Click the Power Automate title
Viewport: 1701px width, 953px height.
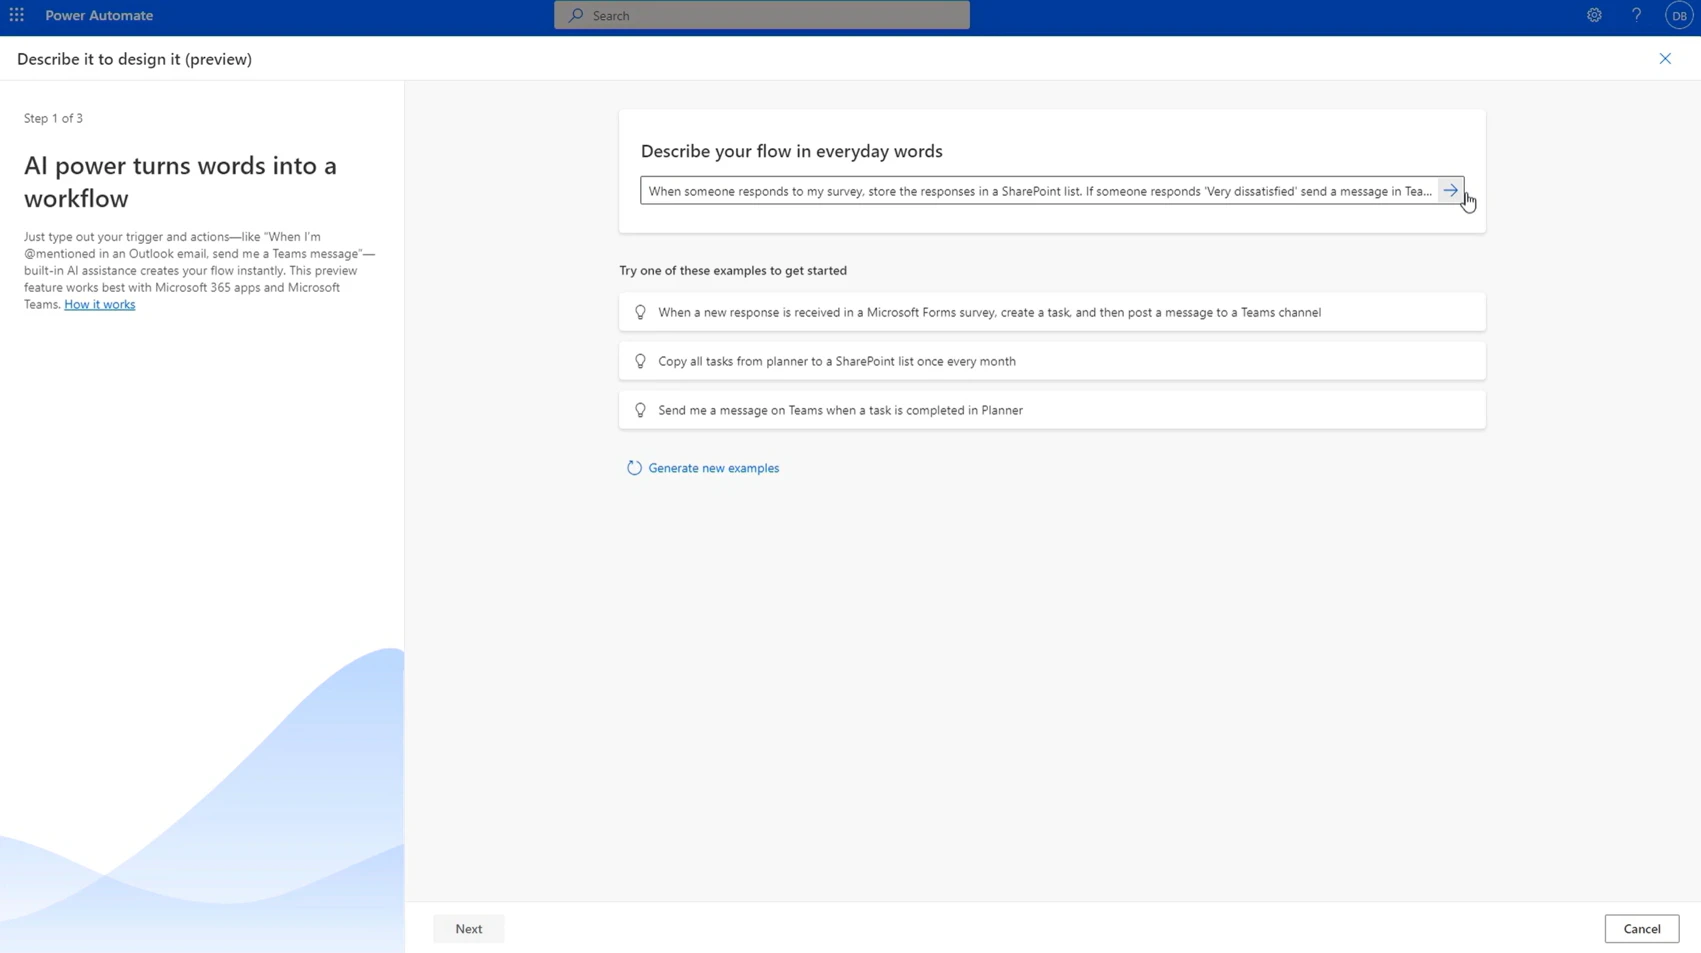point(99,15)
